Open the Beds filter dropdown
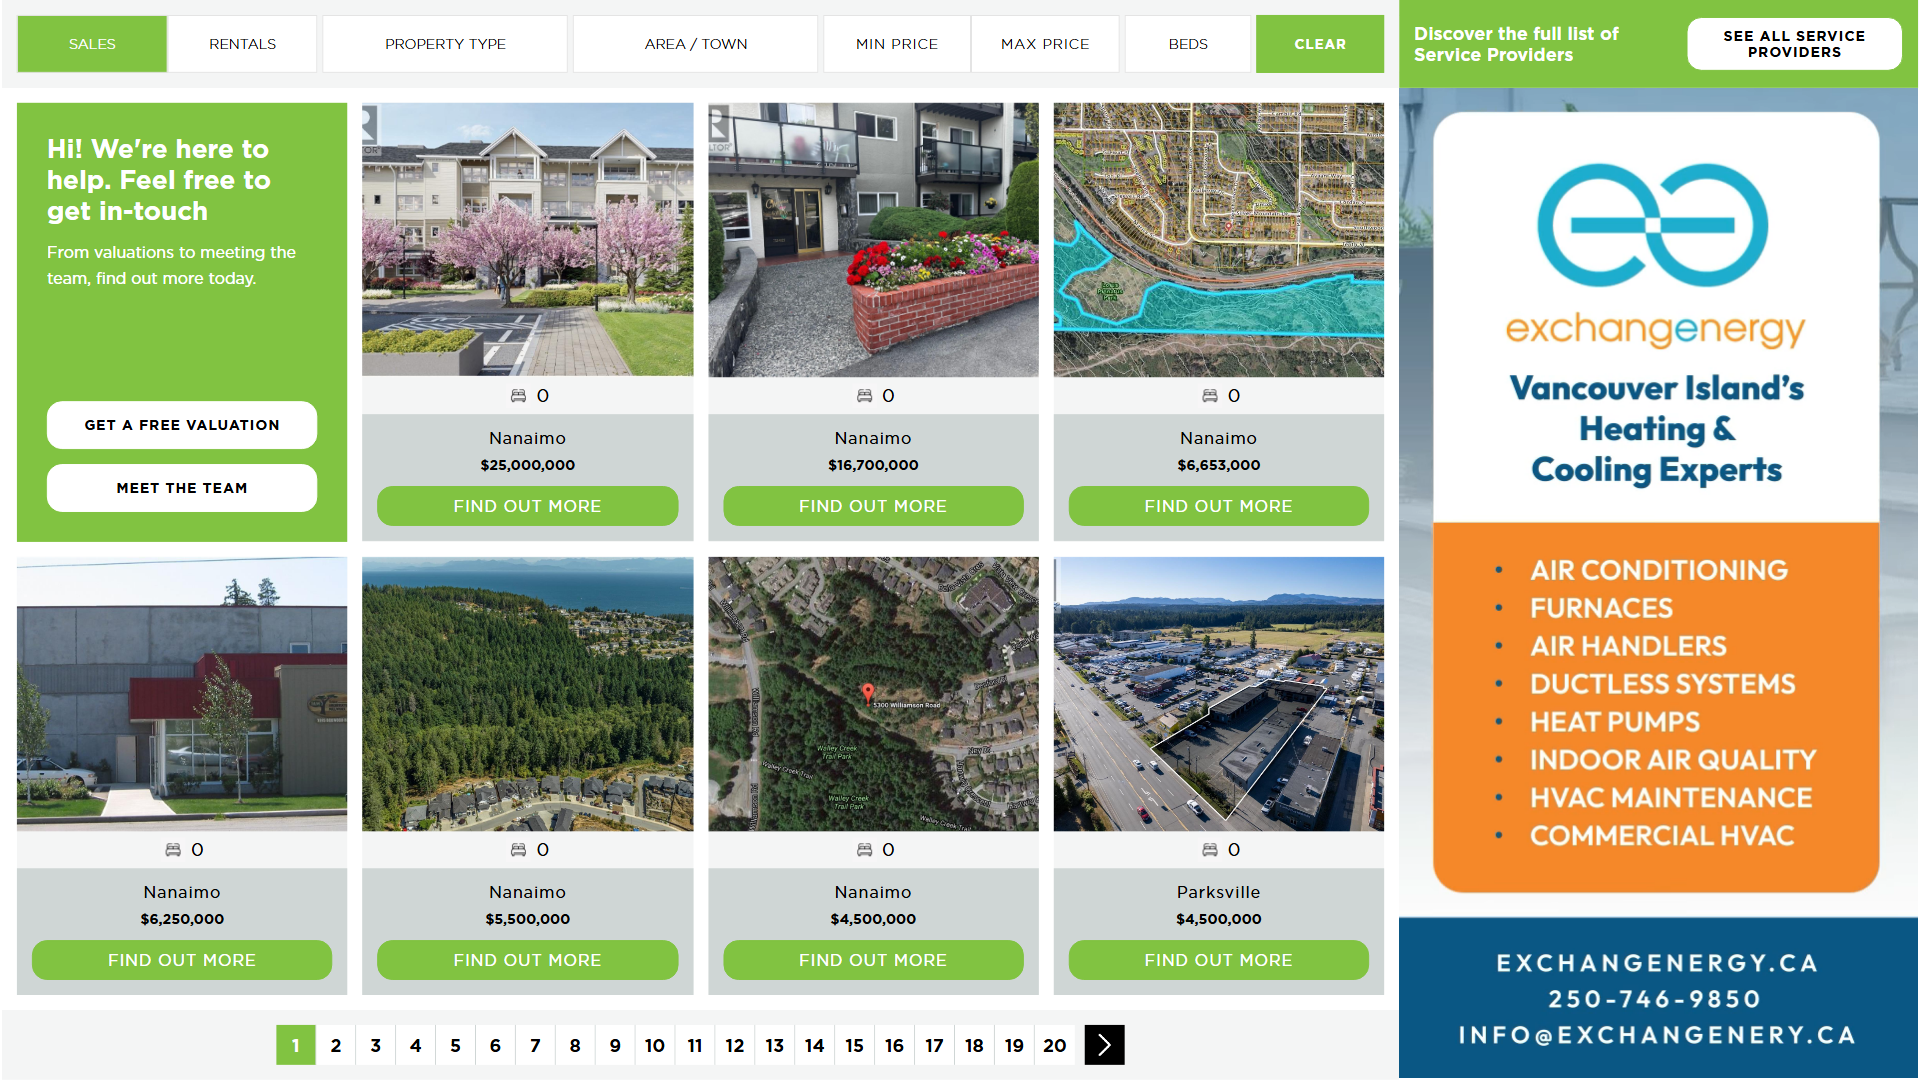 coord(1187,44)
